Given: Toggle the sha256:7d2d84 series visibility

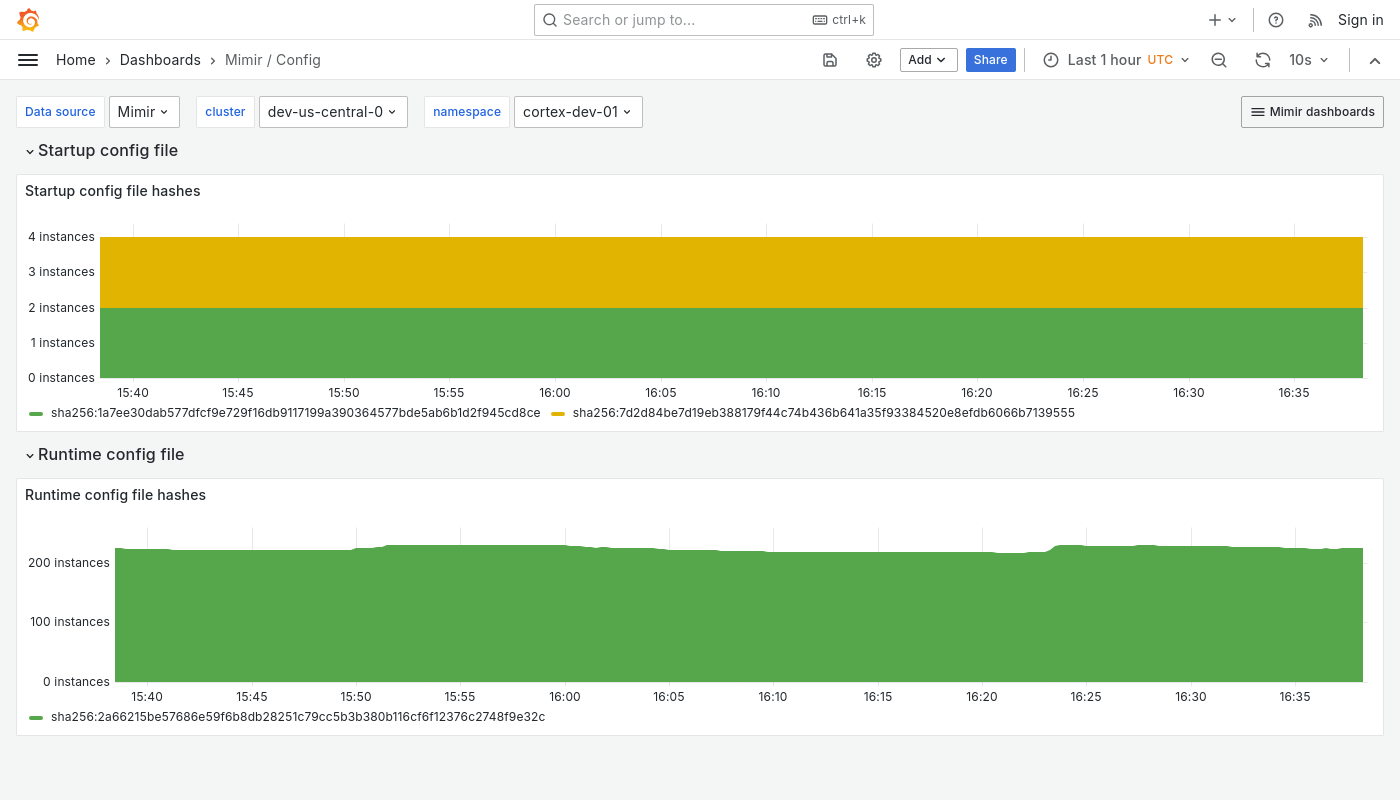Looking at the screenshot, I should [x=823, y=413].
